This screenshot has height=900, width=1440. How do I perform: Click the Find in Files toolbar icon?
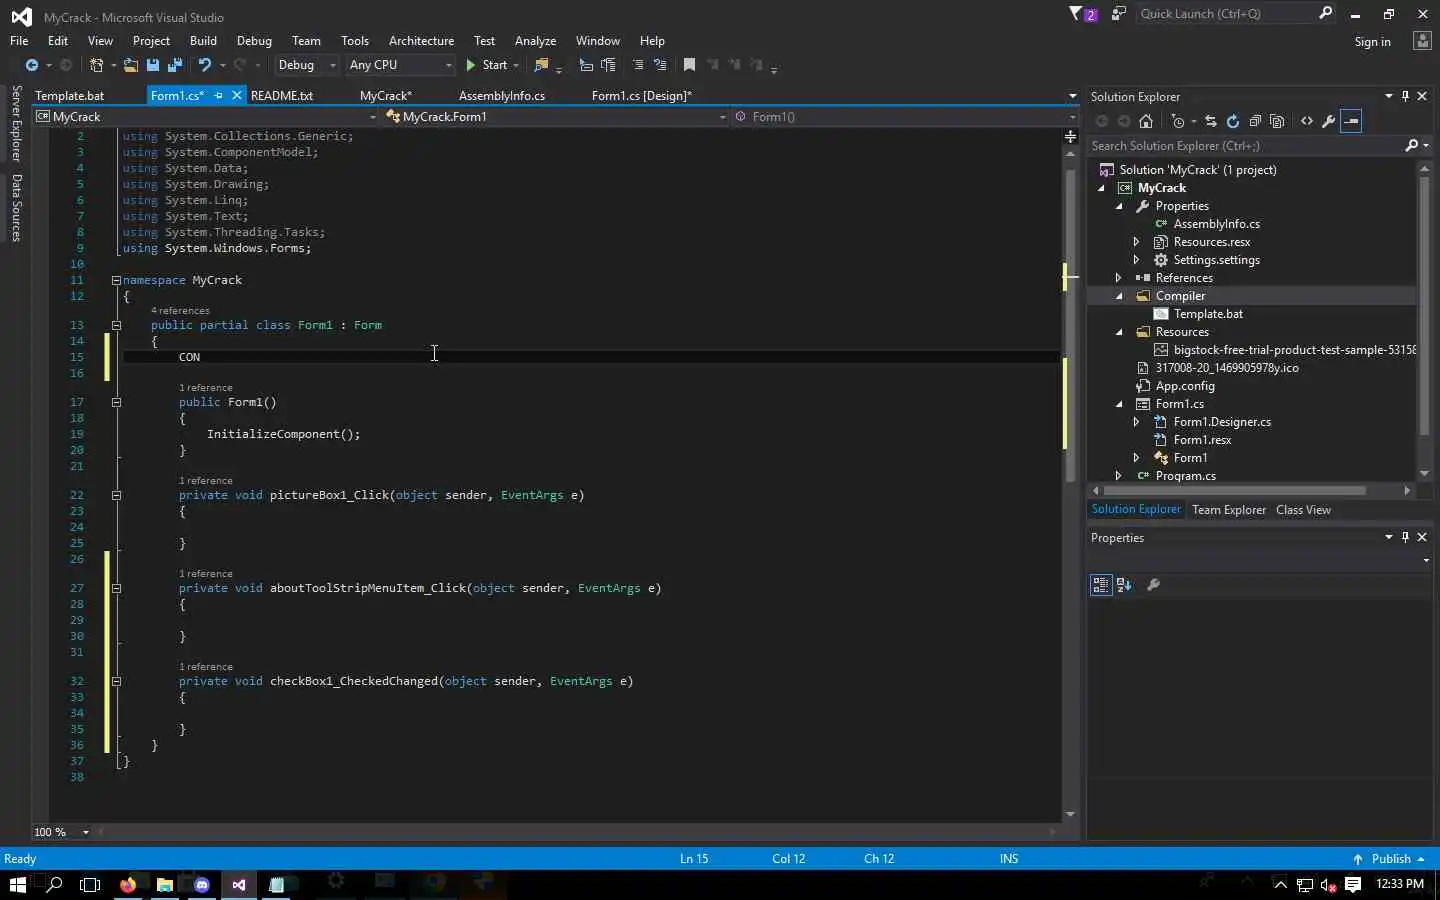542,65
